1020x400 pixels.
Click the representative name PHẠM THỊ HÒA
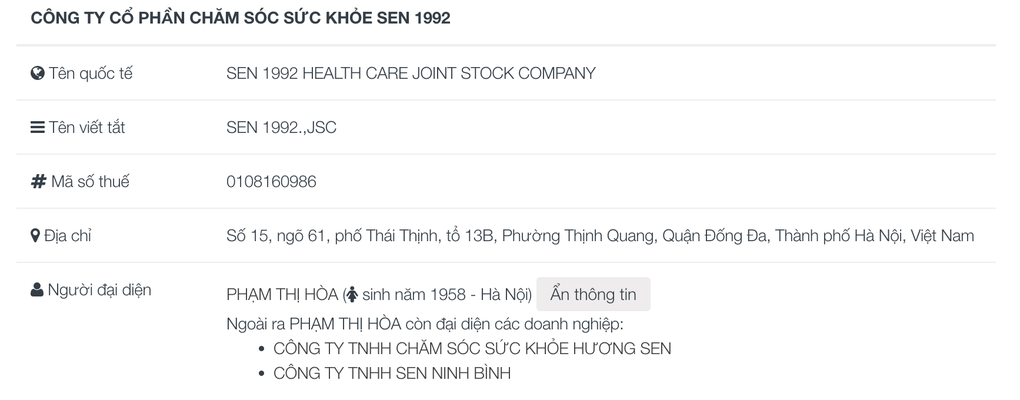click(282, 295)
